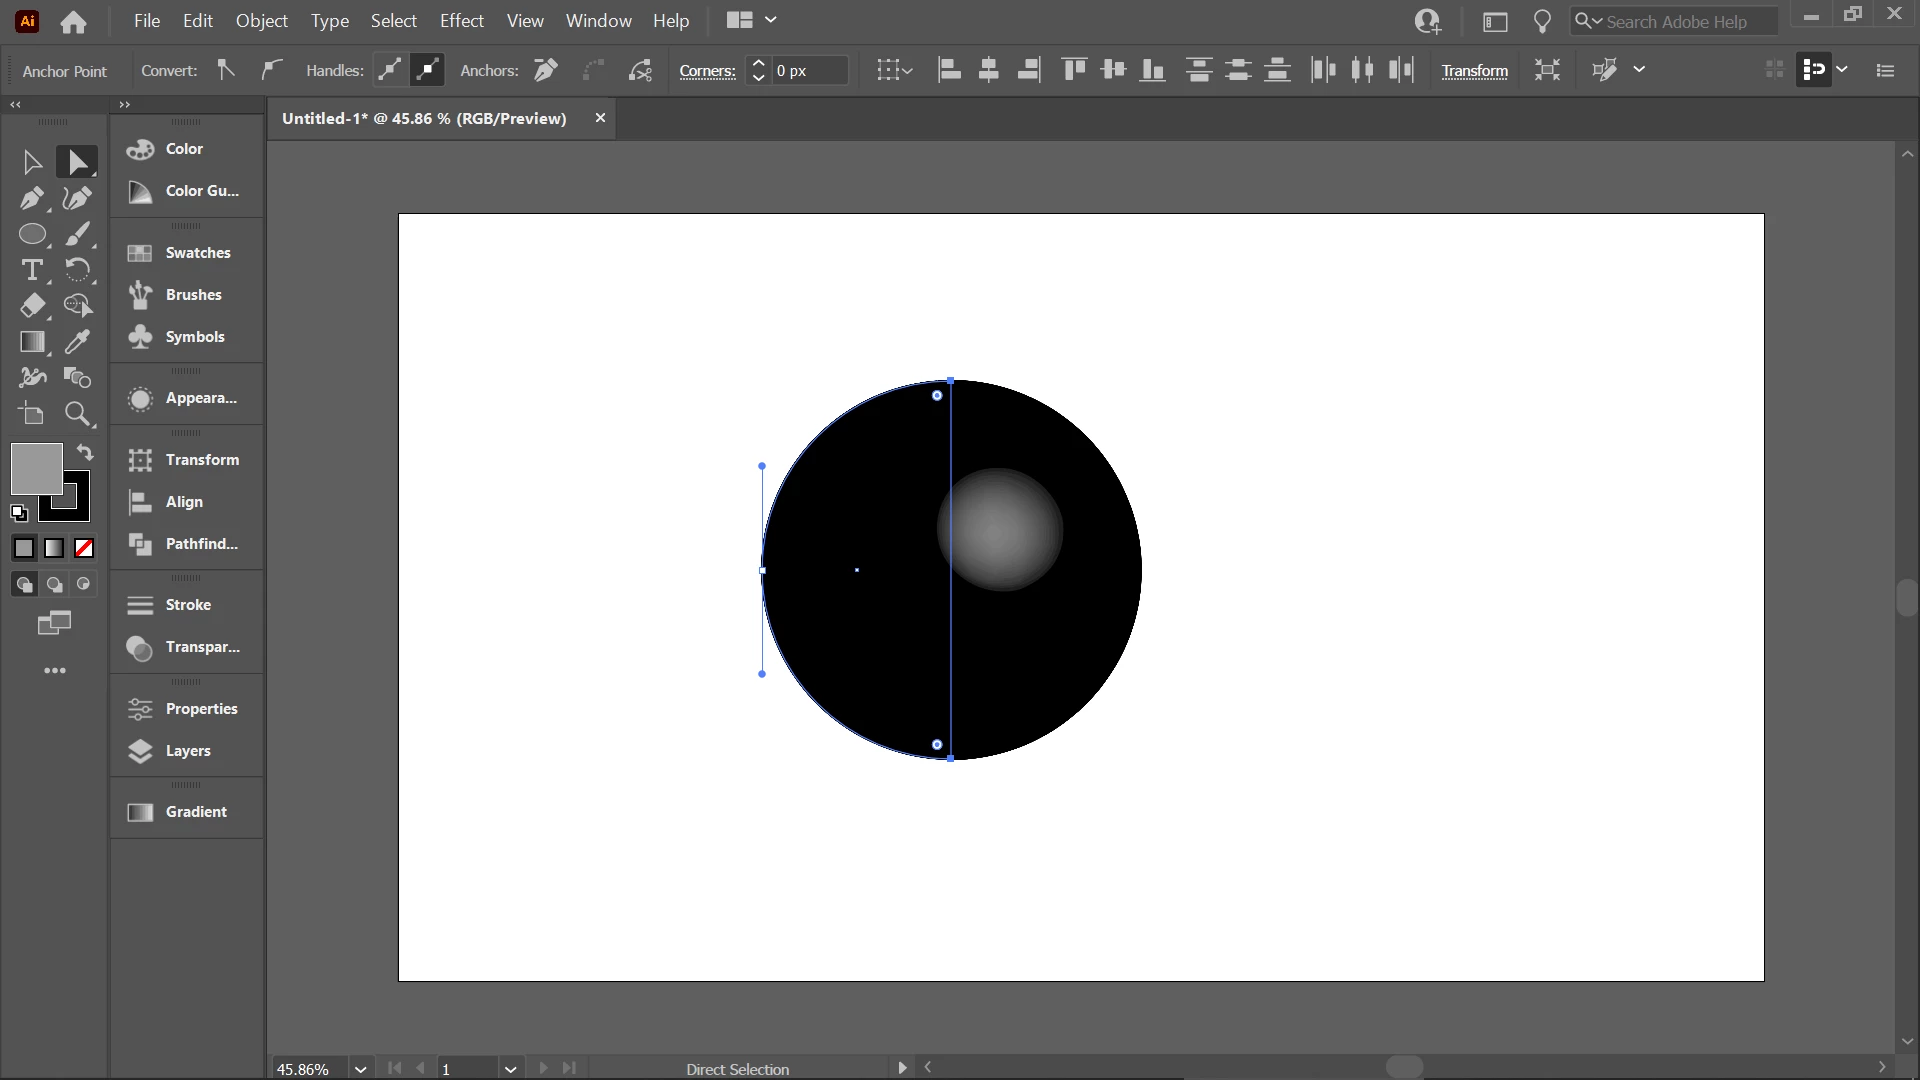The image size is (1920, 1080).
Task: Select the Ellipse tool
Action: click(32, 234)
